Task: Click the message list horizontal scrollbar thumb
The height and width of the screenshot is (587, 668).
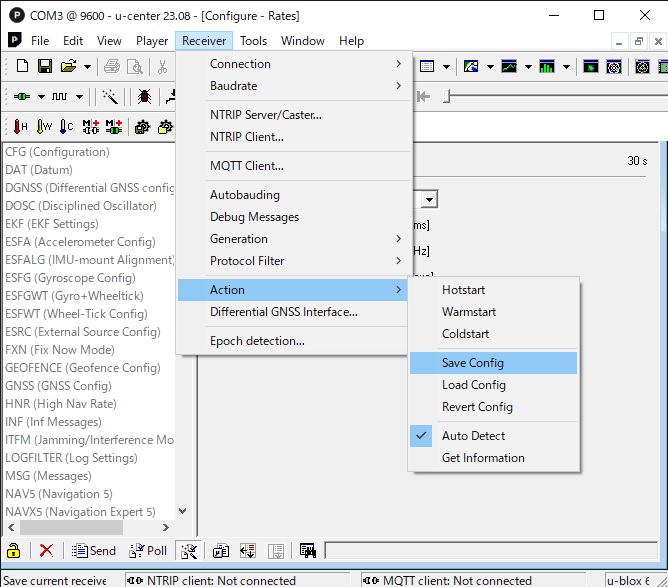Action: click(x=72, y=527)
